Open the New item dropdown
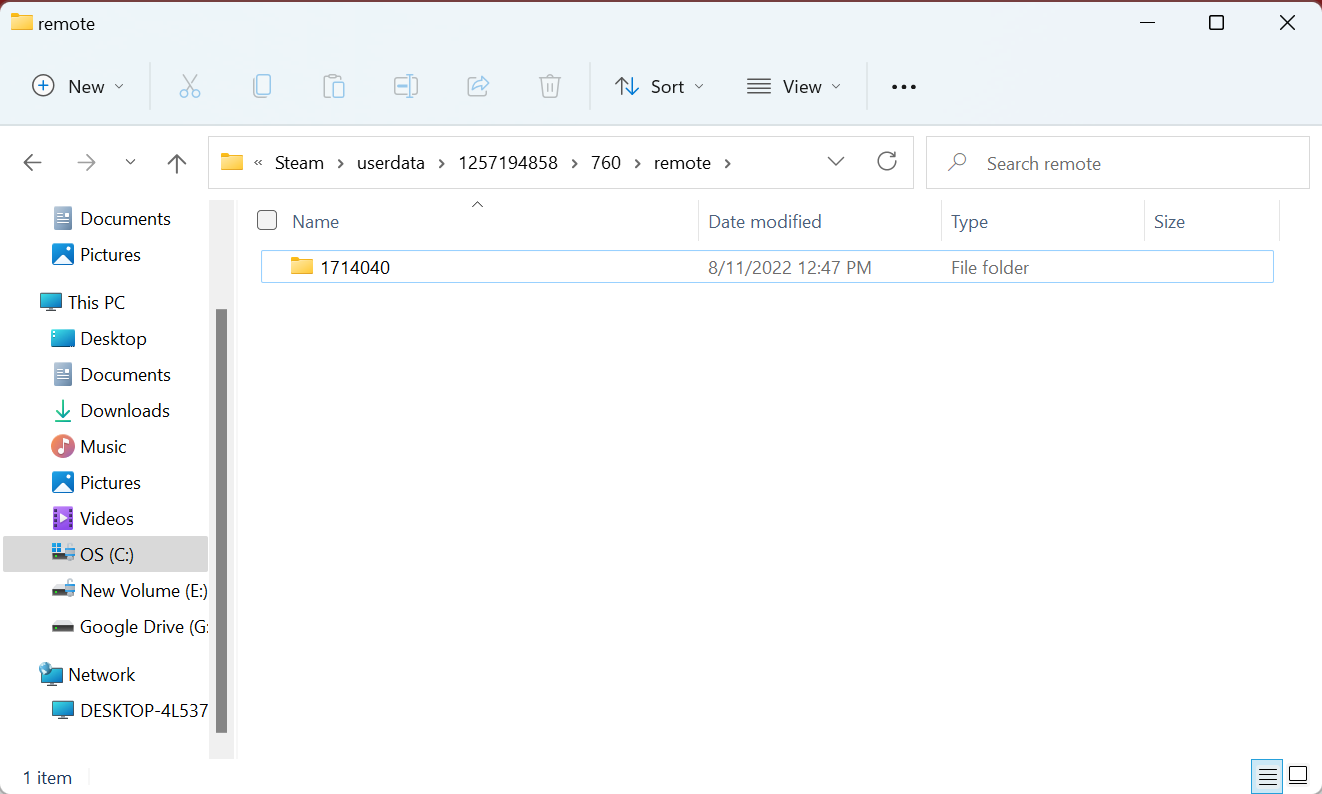Screen dimensions: 1322x794 coord(78,86)
